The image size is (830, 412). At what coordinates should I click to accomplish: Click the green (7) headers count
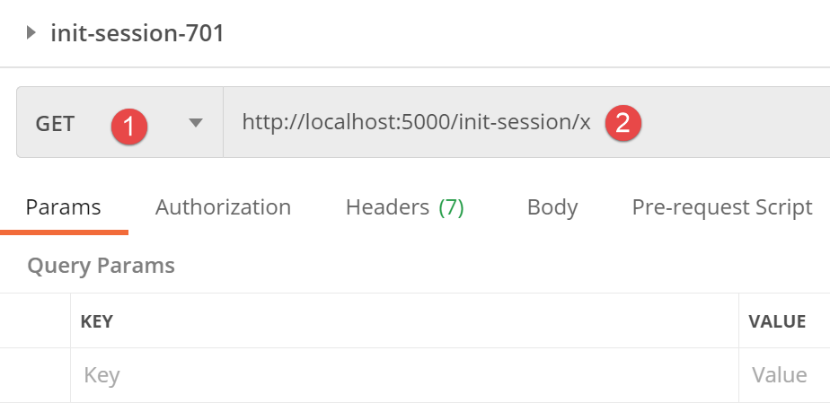pos(451,207)
